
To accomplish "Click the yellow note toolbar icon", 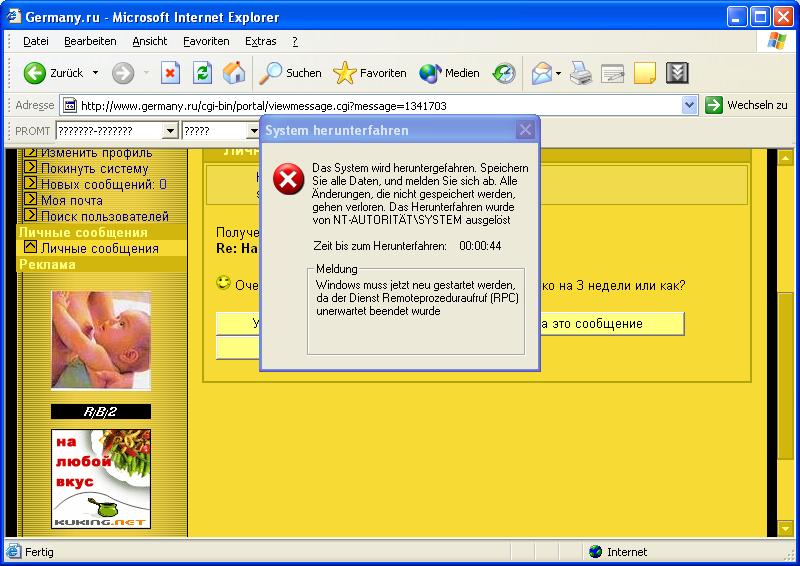I will pyautogui.click(x=645, y=73).
